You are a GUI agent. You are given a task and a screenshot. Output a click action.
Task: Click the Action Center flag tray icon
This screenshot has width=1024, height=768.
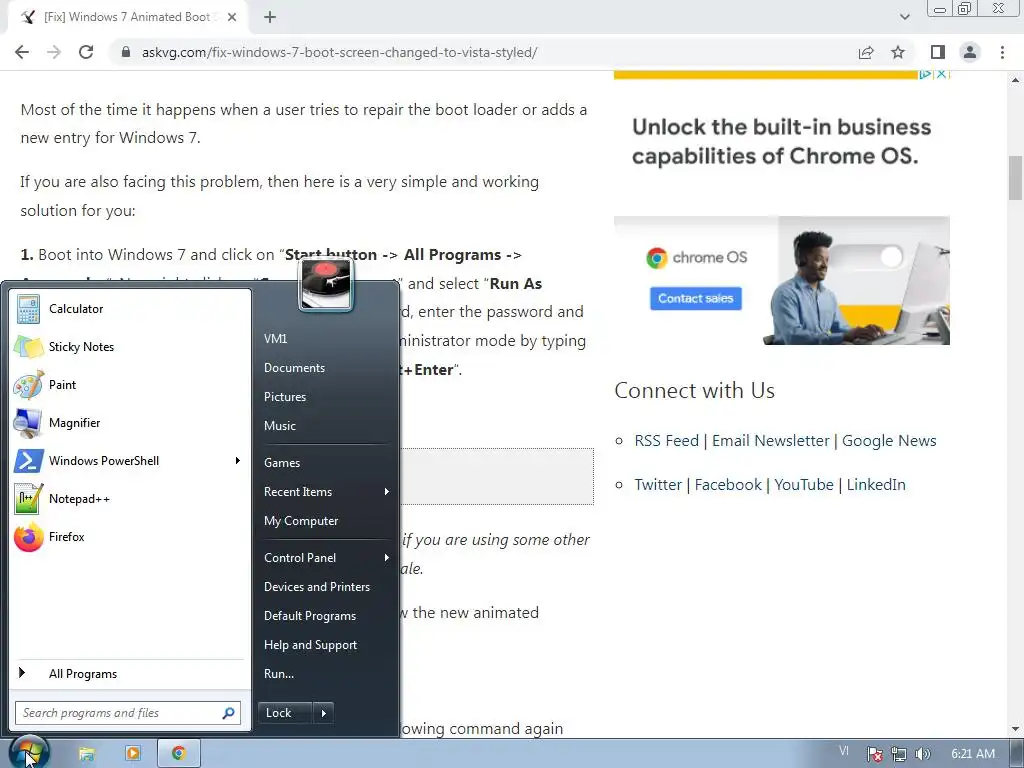click(874, 754)
